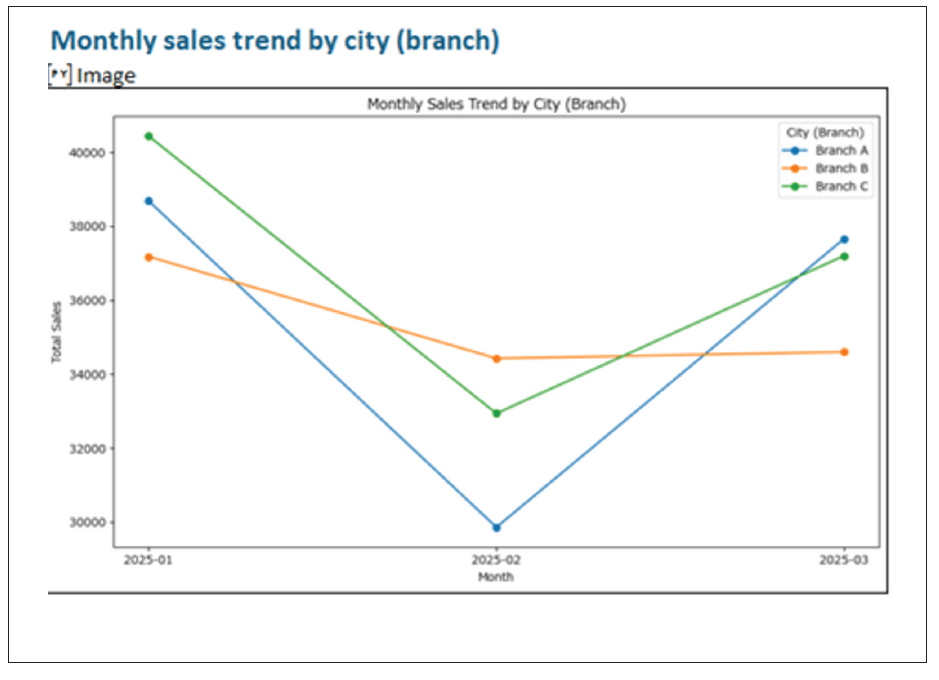Click Branch A's data point at 2025-01

(149, 201)
